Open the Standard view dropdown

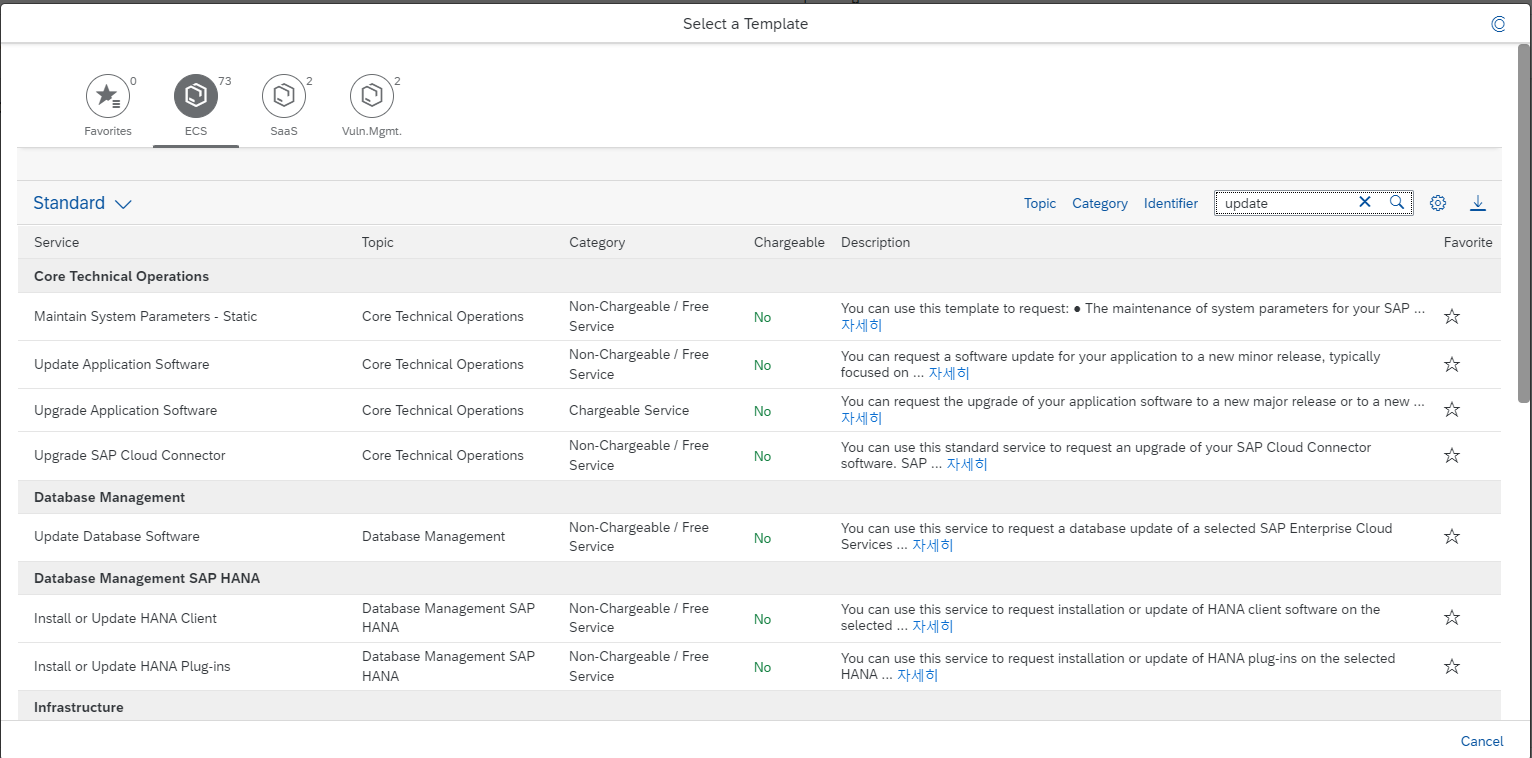click(82, 203)
